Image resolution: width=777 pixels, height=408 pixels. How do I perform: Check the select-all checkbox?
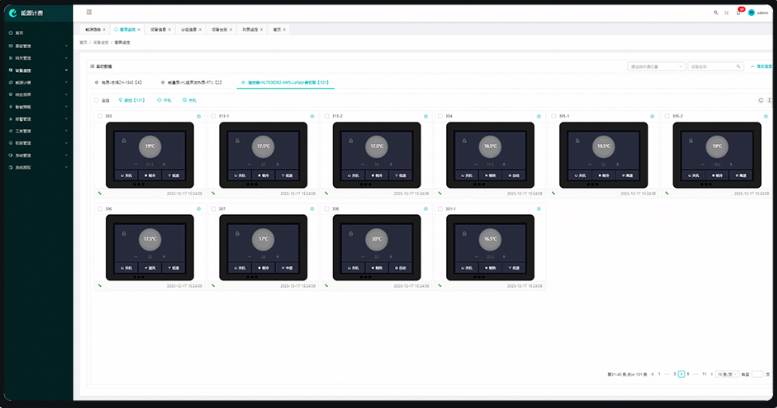(97, 100)
